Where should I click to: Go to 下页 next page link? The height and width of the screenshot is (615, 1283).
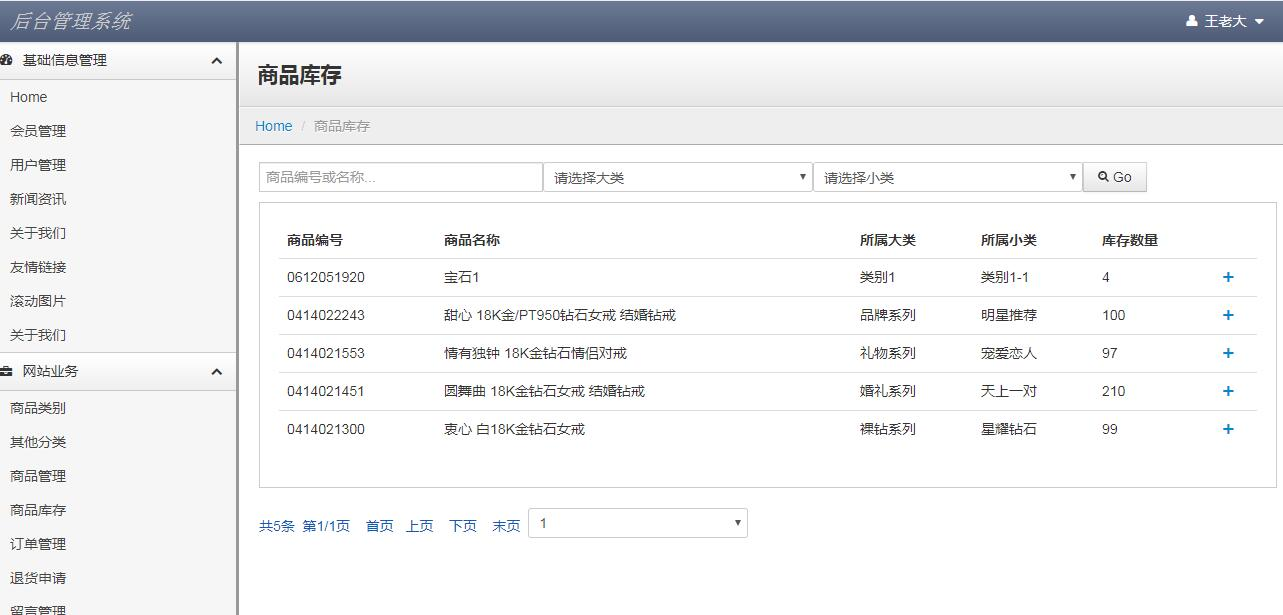click(x=463, y=526)
